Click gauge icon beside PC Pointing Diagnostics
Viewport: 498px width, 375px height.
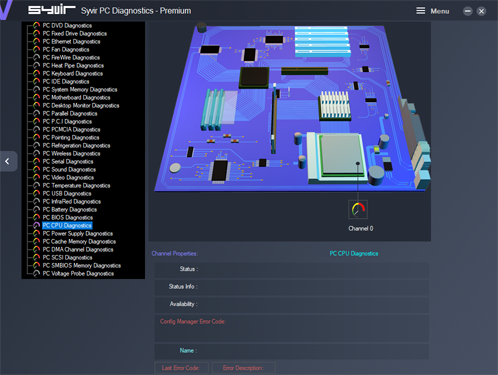click(x=36, y=137)
